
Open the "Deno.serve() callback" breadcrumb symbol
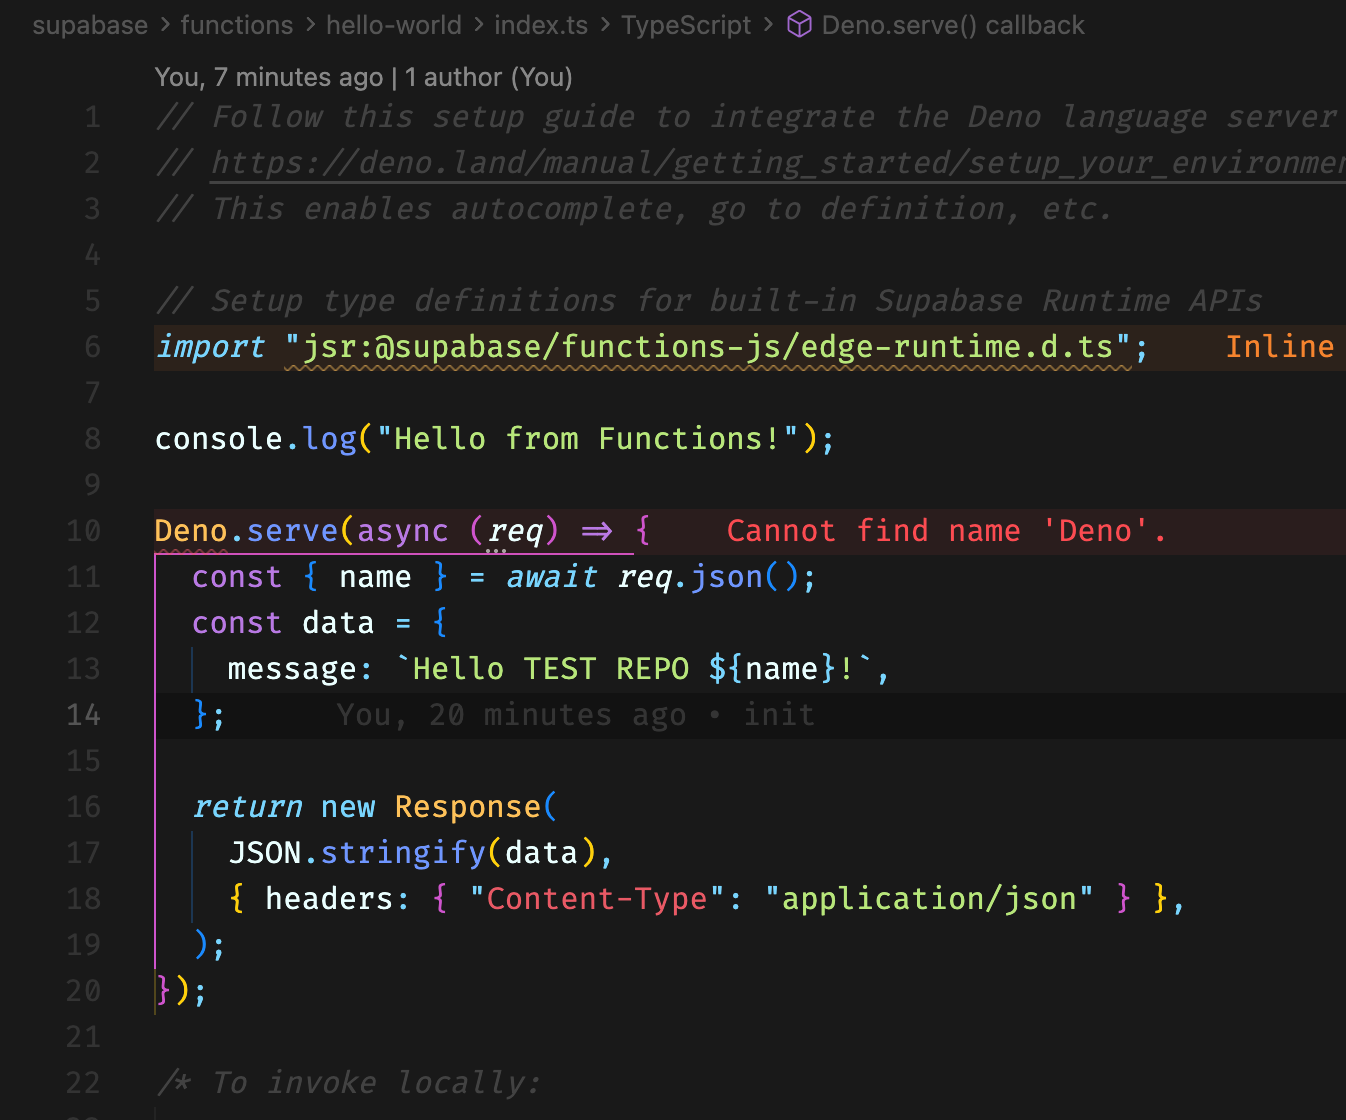[x=953, y=25]
